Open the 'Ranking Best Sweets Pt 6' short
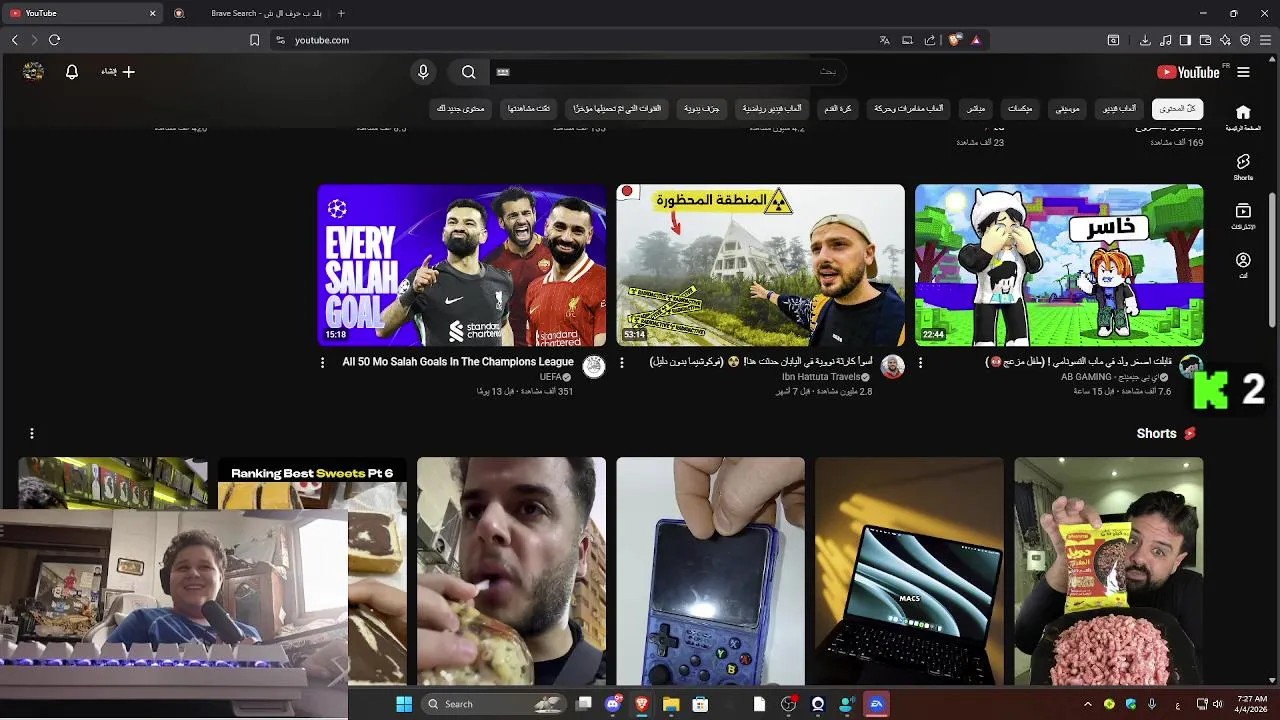The width and height of the screenshot is (1280, 720). (x=312, y=572)
